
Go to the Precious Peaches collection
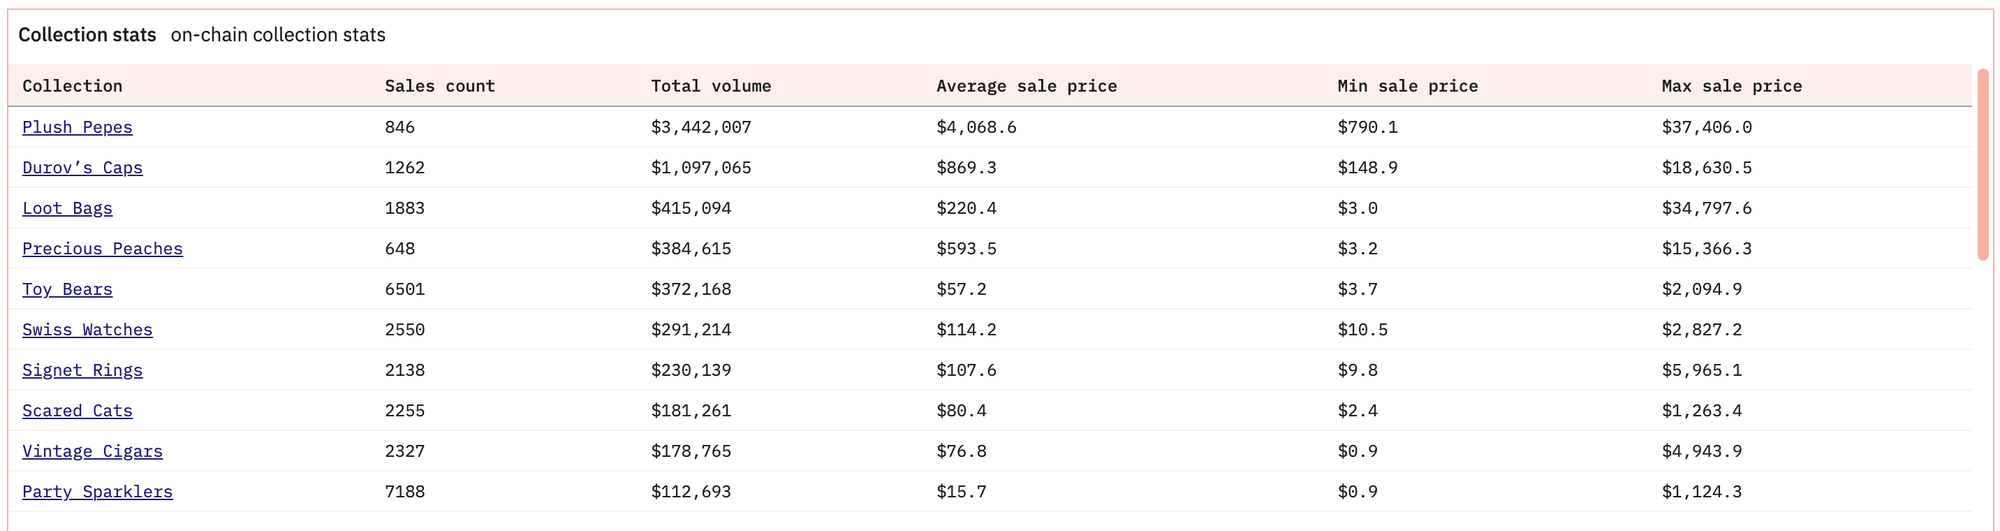point(102,249)
